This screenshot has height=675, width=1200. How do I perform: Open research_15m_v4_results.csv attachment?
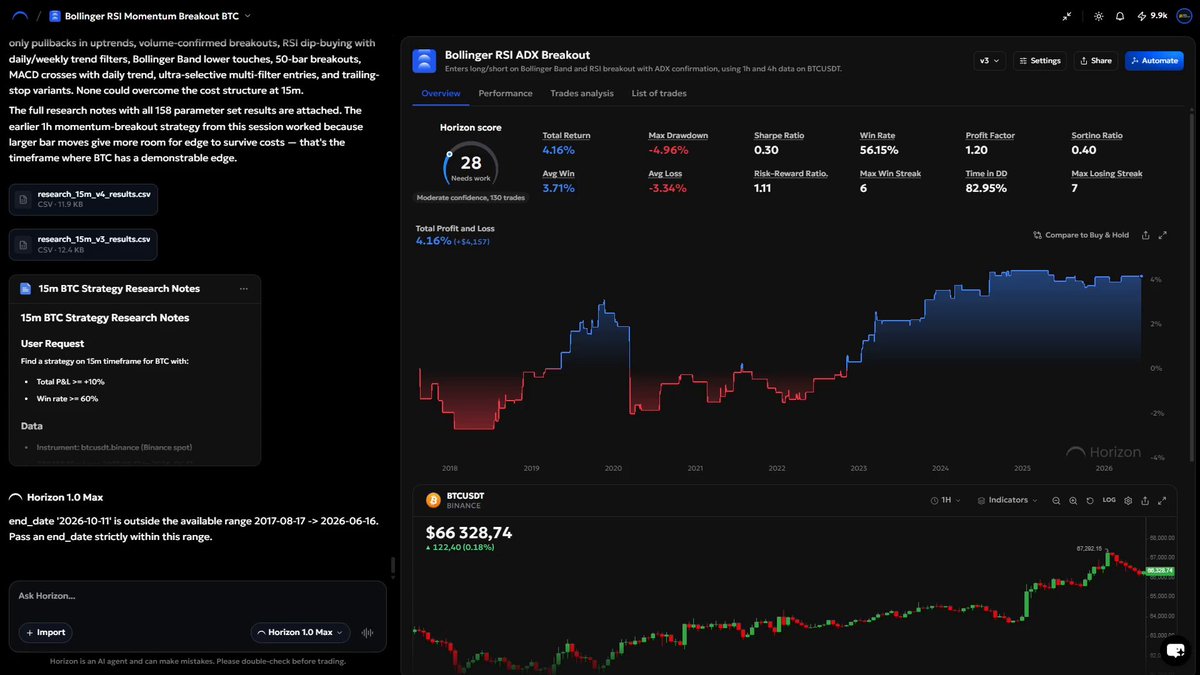83,199
